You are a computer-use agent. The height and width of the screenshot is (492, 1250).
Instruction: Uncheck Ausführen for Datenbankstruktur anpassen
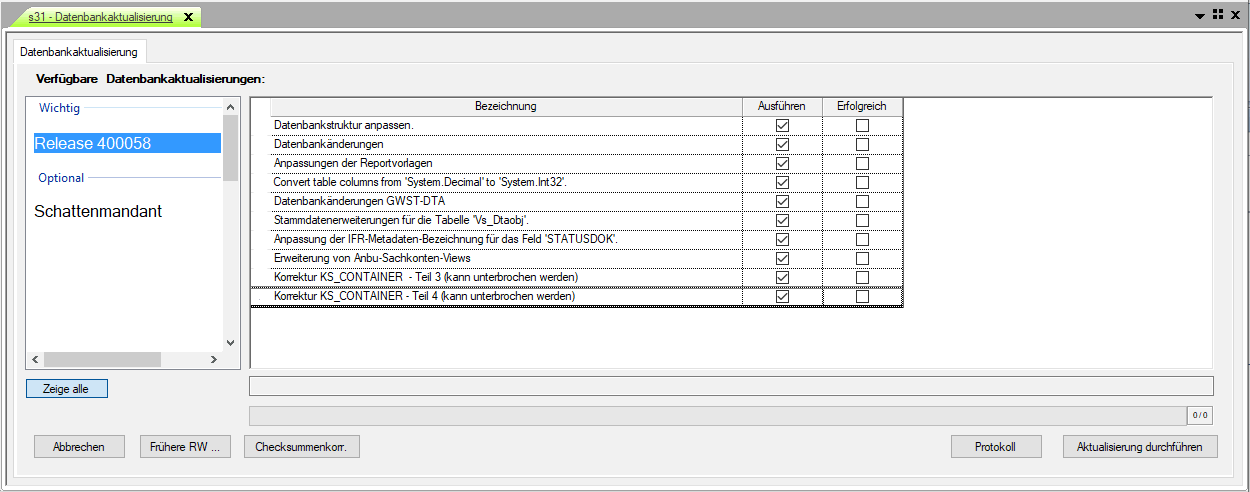coord(782,125)
